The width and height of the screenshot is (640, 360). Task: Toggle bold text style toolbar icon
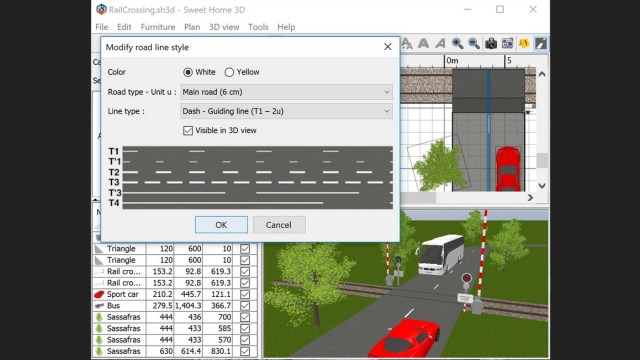[x=423, y=43]
